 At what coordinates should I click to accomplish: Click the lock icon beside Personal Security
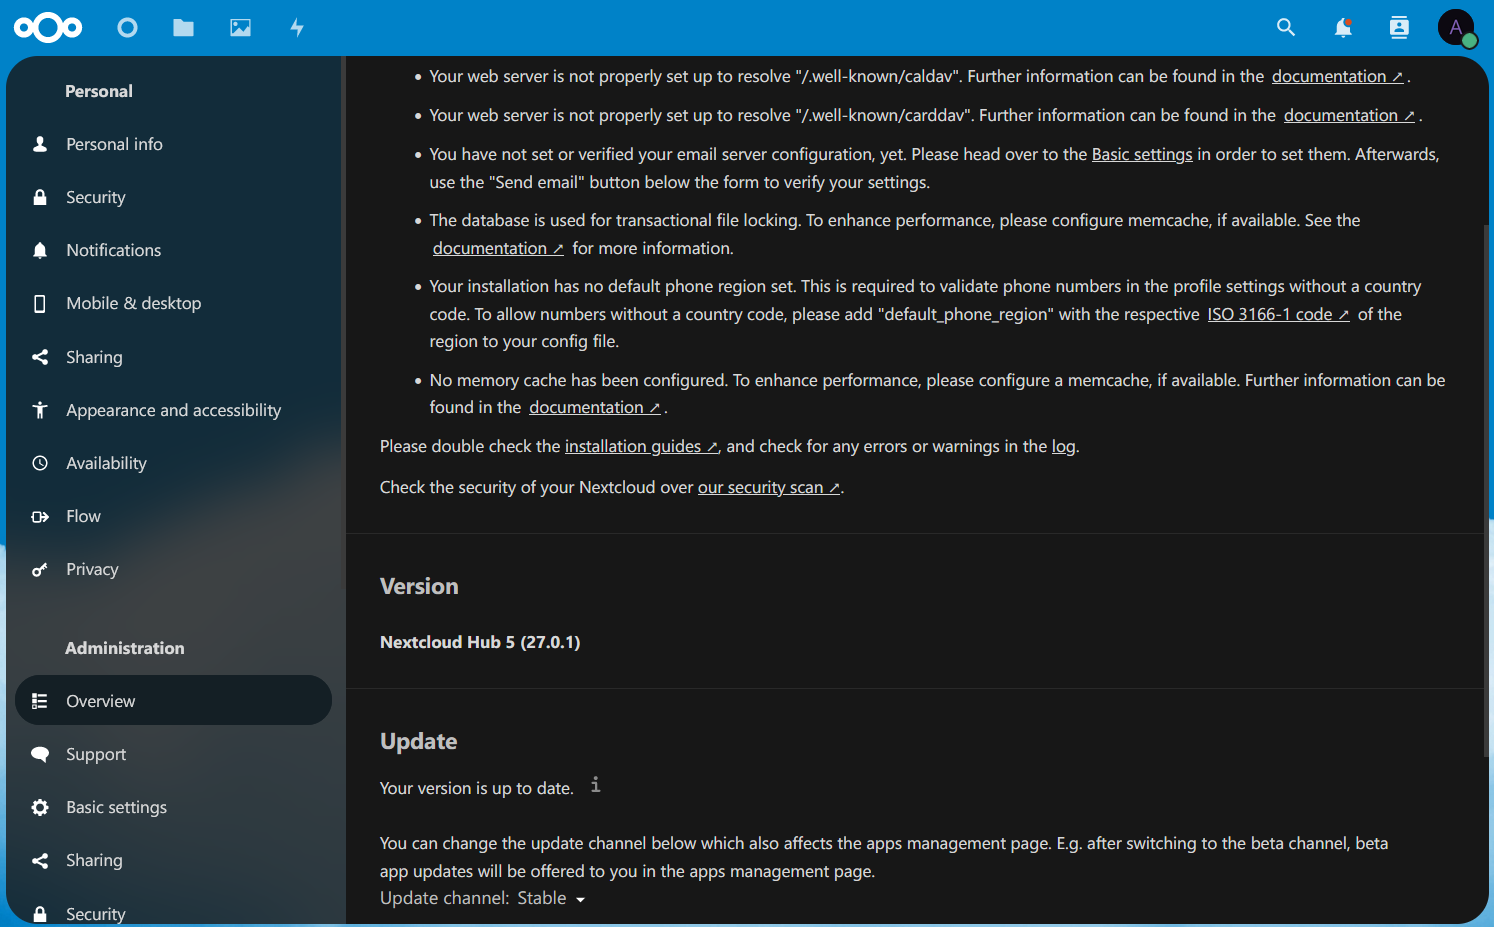pos(40,197)
